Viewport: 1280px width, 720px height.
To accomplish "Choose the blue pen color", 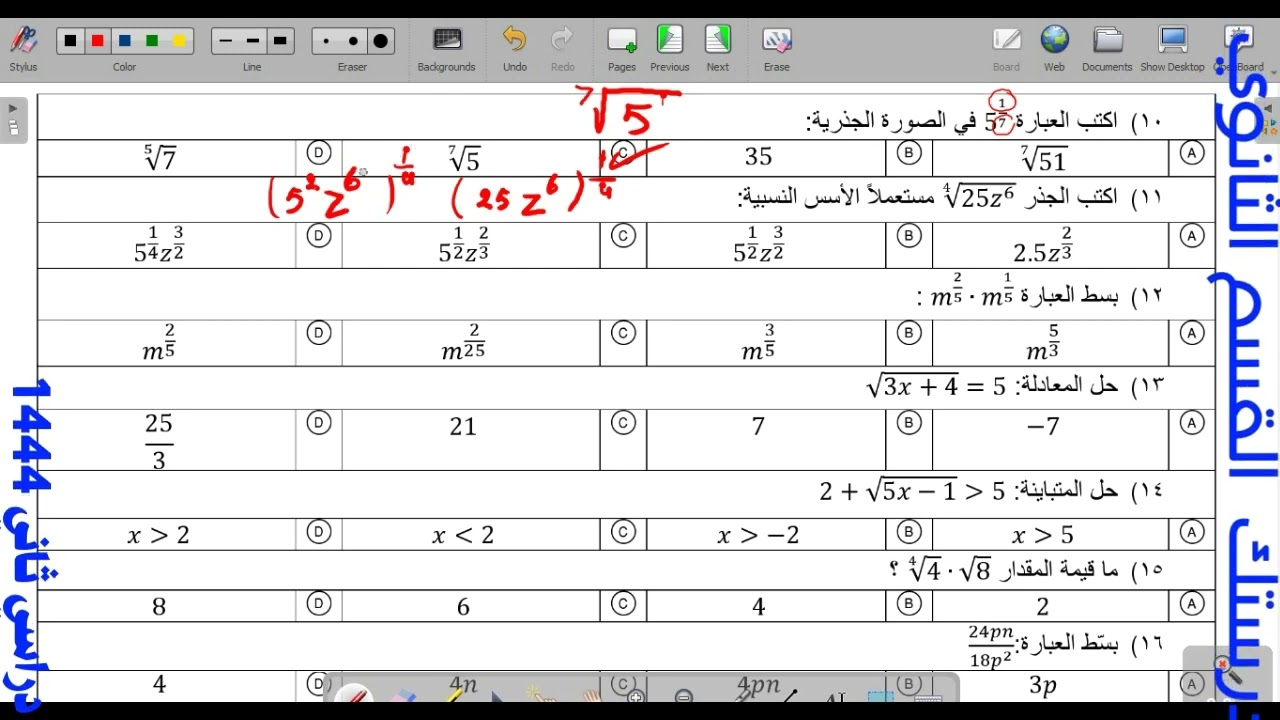I will 125,41.
